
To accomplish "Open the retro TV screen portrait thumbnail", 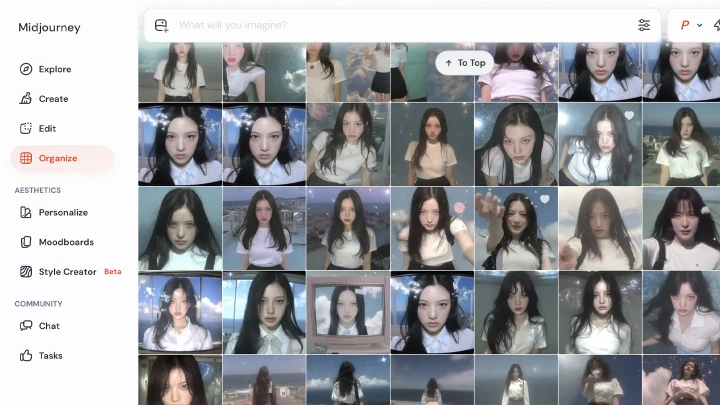I will pyautogui.click(x=348, y=312).
